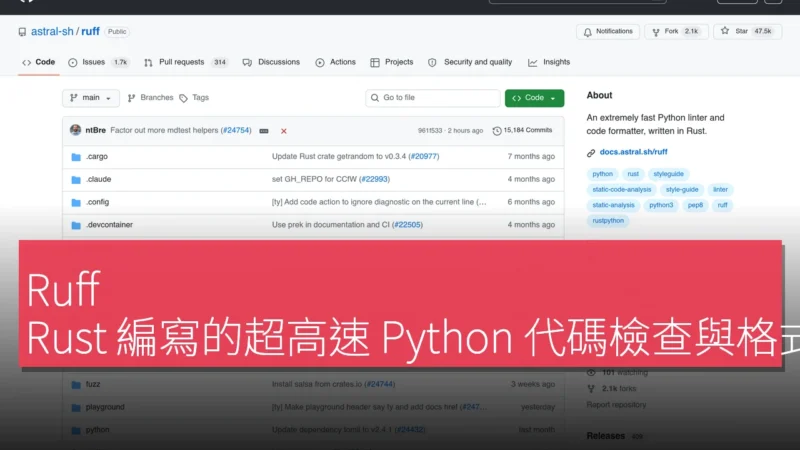This screenshot has width=800, height=450.
Task: Focus the Go to file search field
Action: [433, 98]
